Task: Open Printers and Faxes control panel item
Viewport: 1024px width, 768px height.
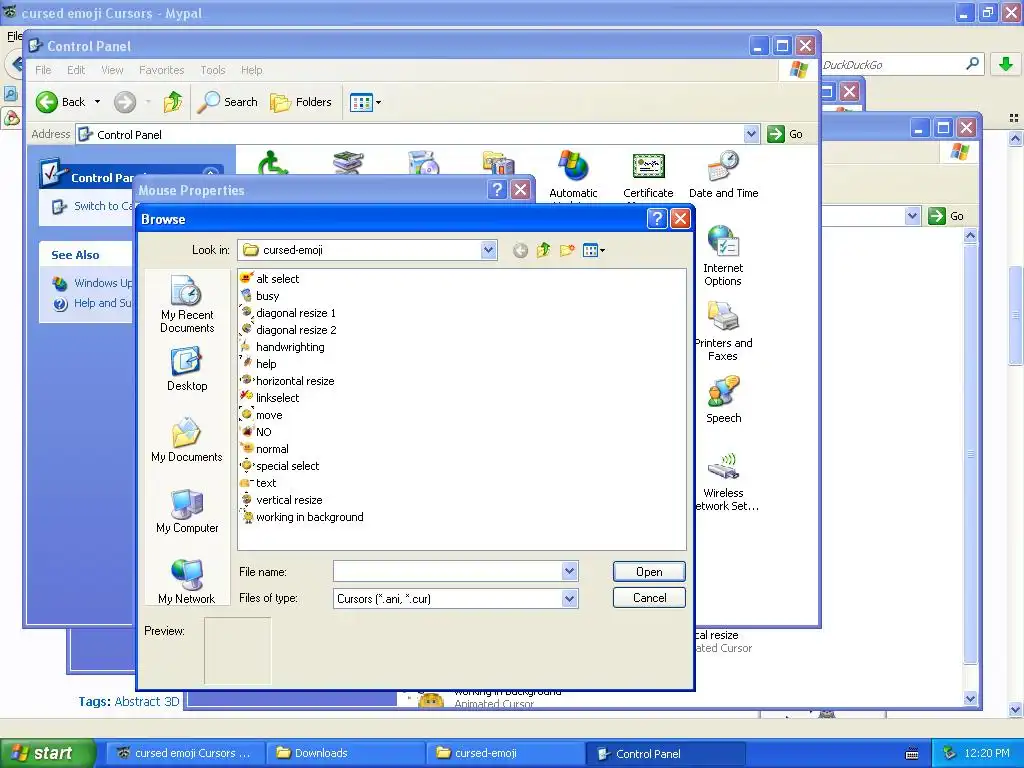Action: click(723, 332)
